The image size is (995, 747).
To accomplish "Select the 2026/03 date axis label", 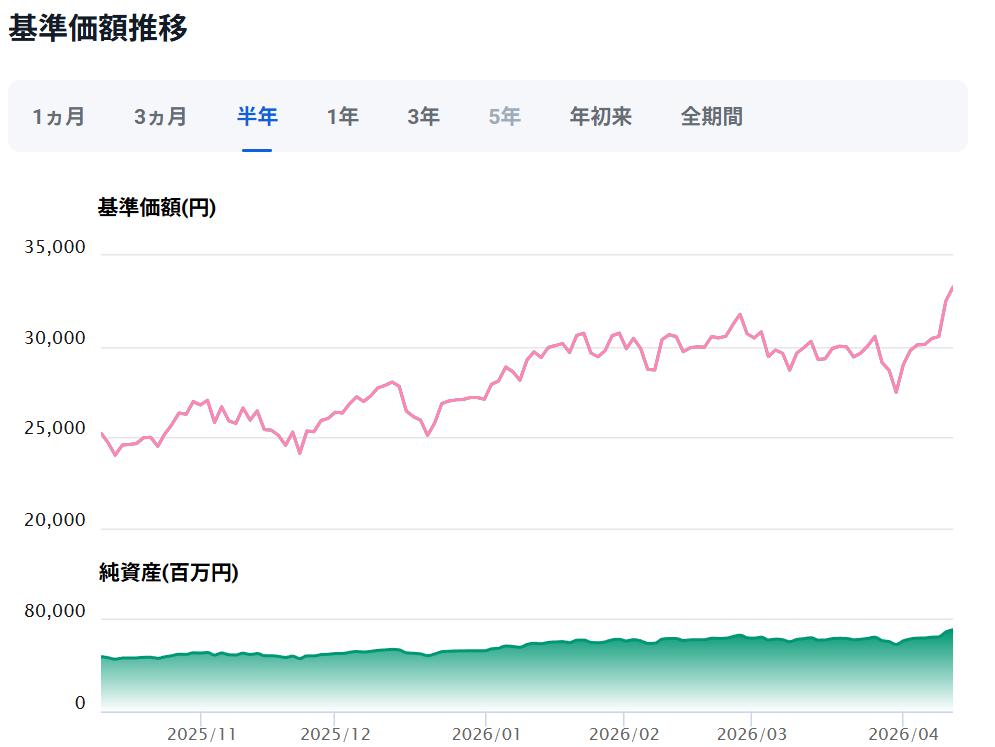I will (752, 734).
